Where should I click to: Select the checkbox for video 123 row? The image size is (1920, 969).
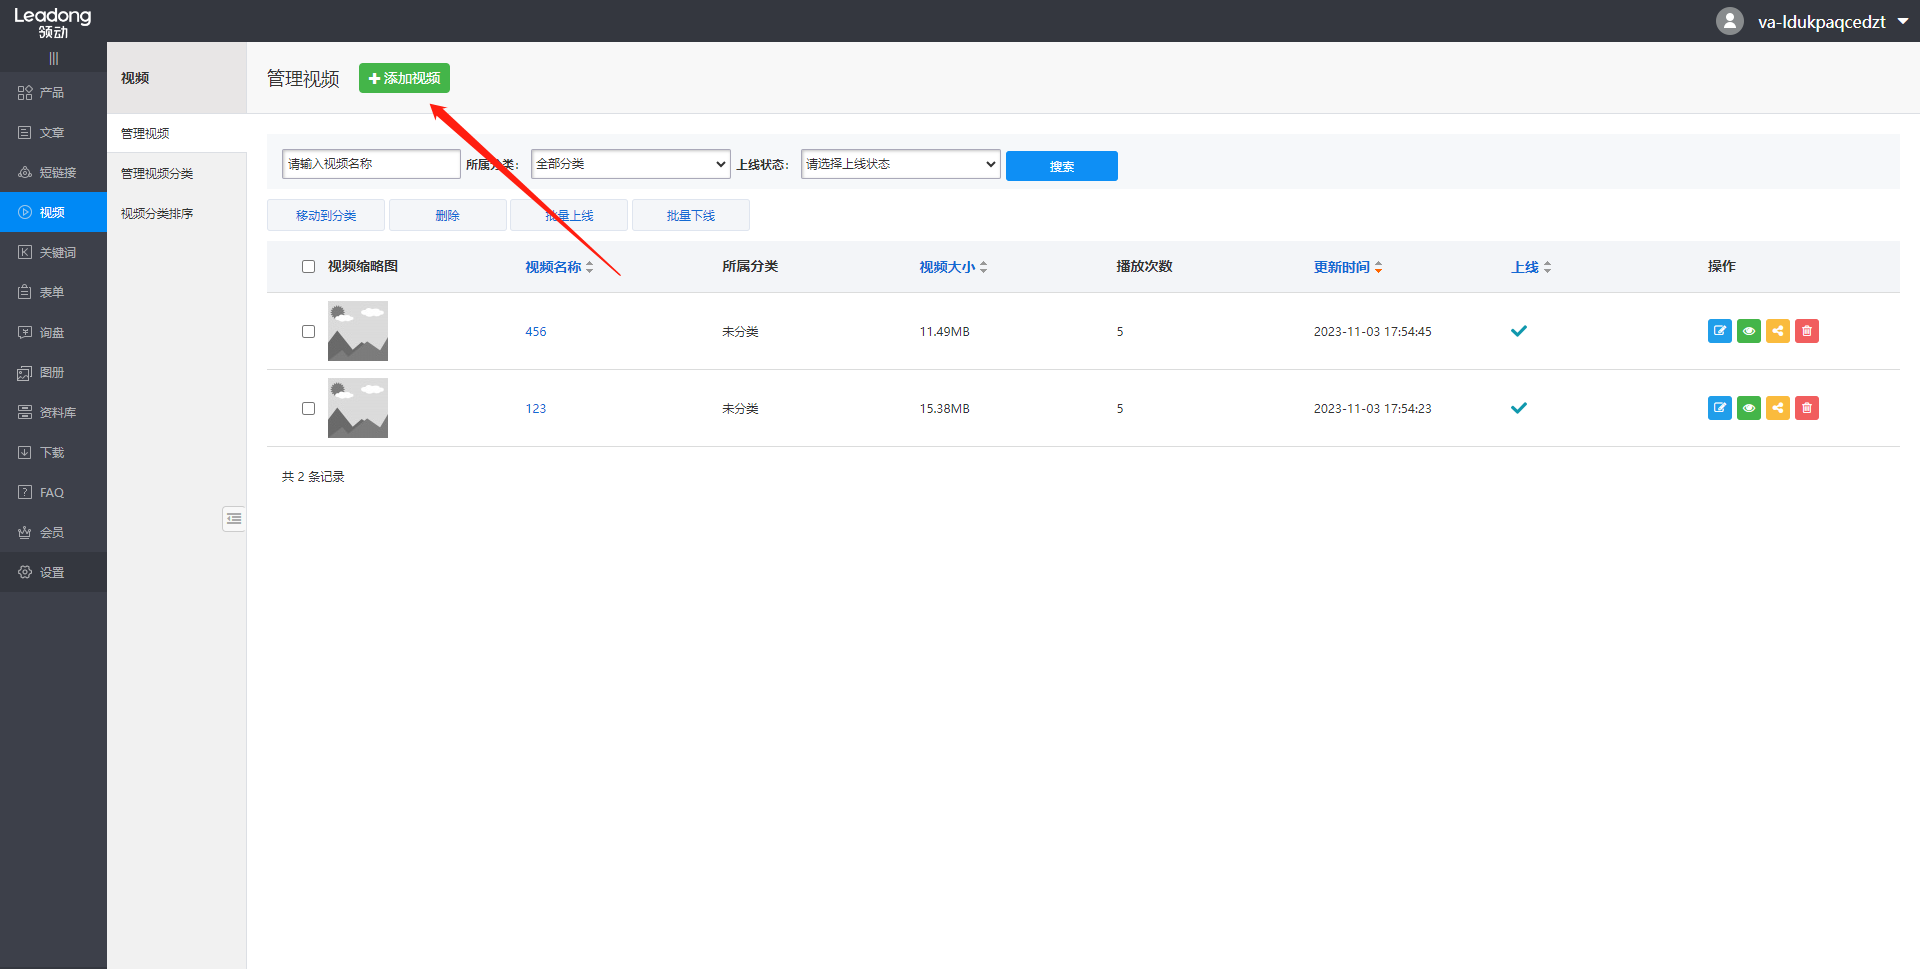click(x=308, y=408)
